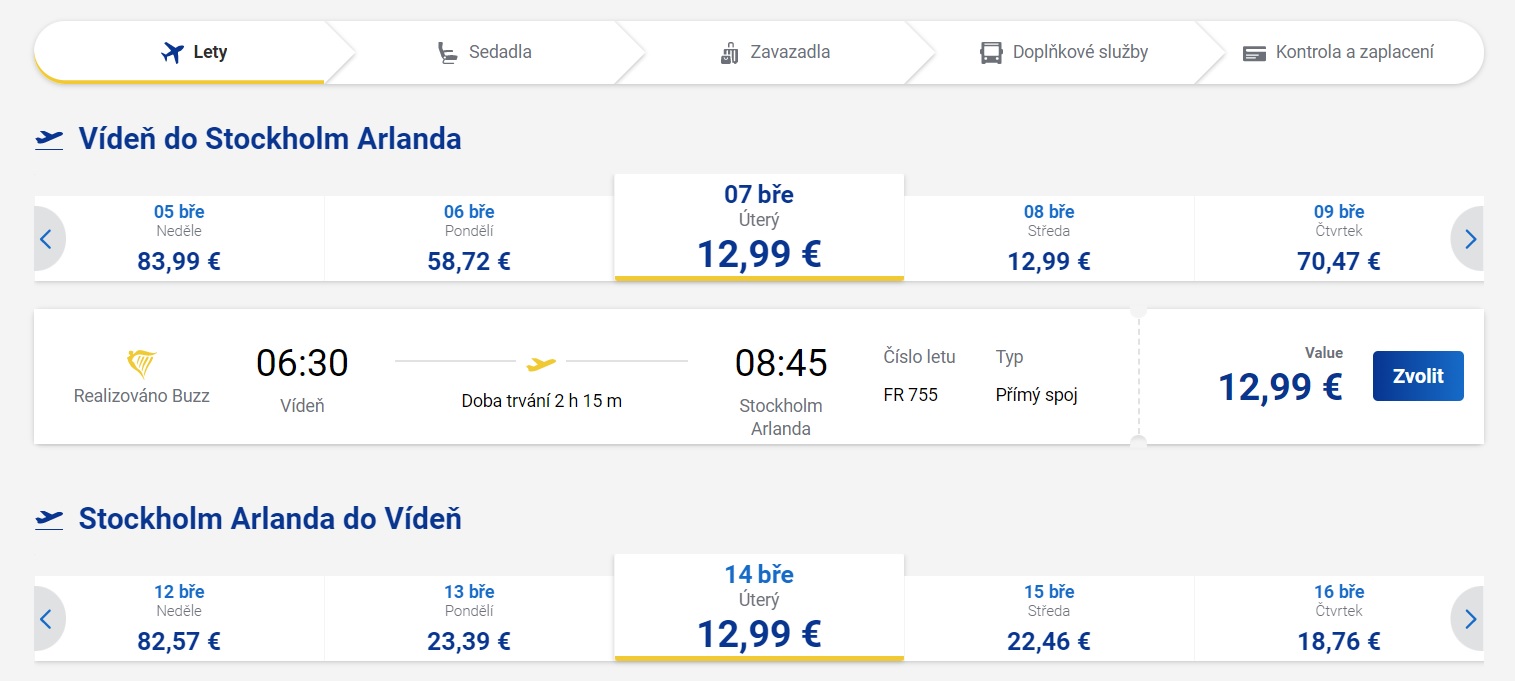1515x681 pixels.
Task: Select return date 16 bře Čtvrtek
Action: (x=1339, y=618)
